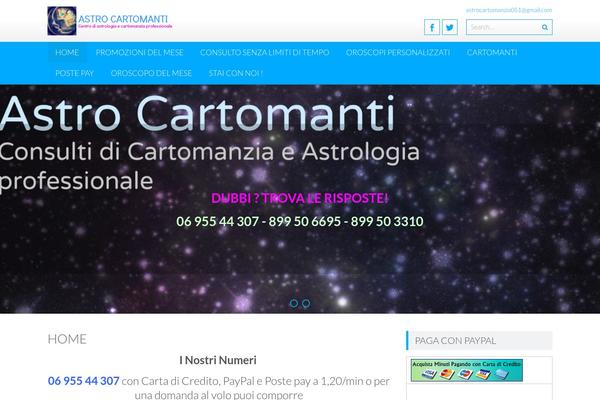Image resolution: width=600 pixels, height=400 pixels.
Task: Open the Poste Pay menu item
Action: [74, 73]
